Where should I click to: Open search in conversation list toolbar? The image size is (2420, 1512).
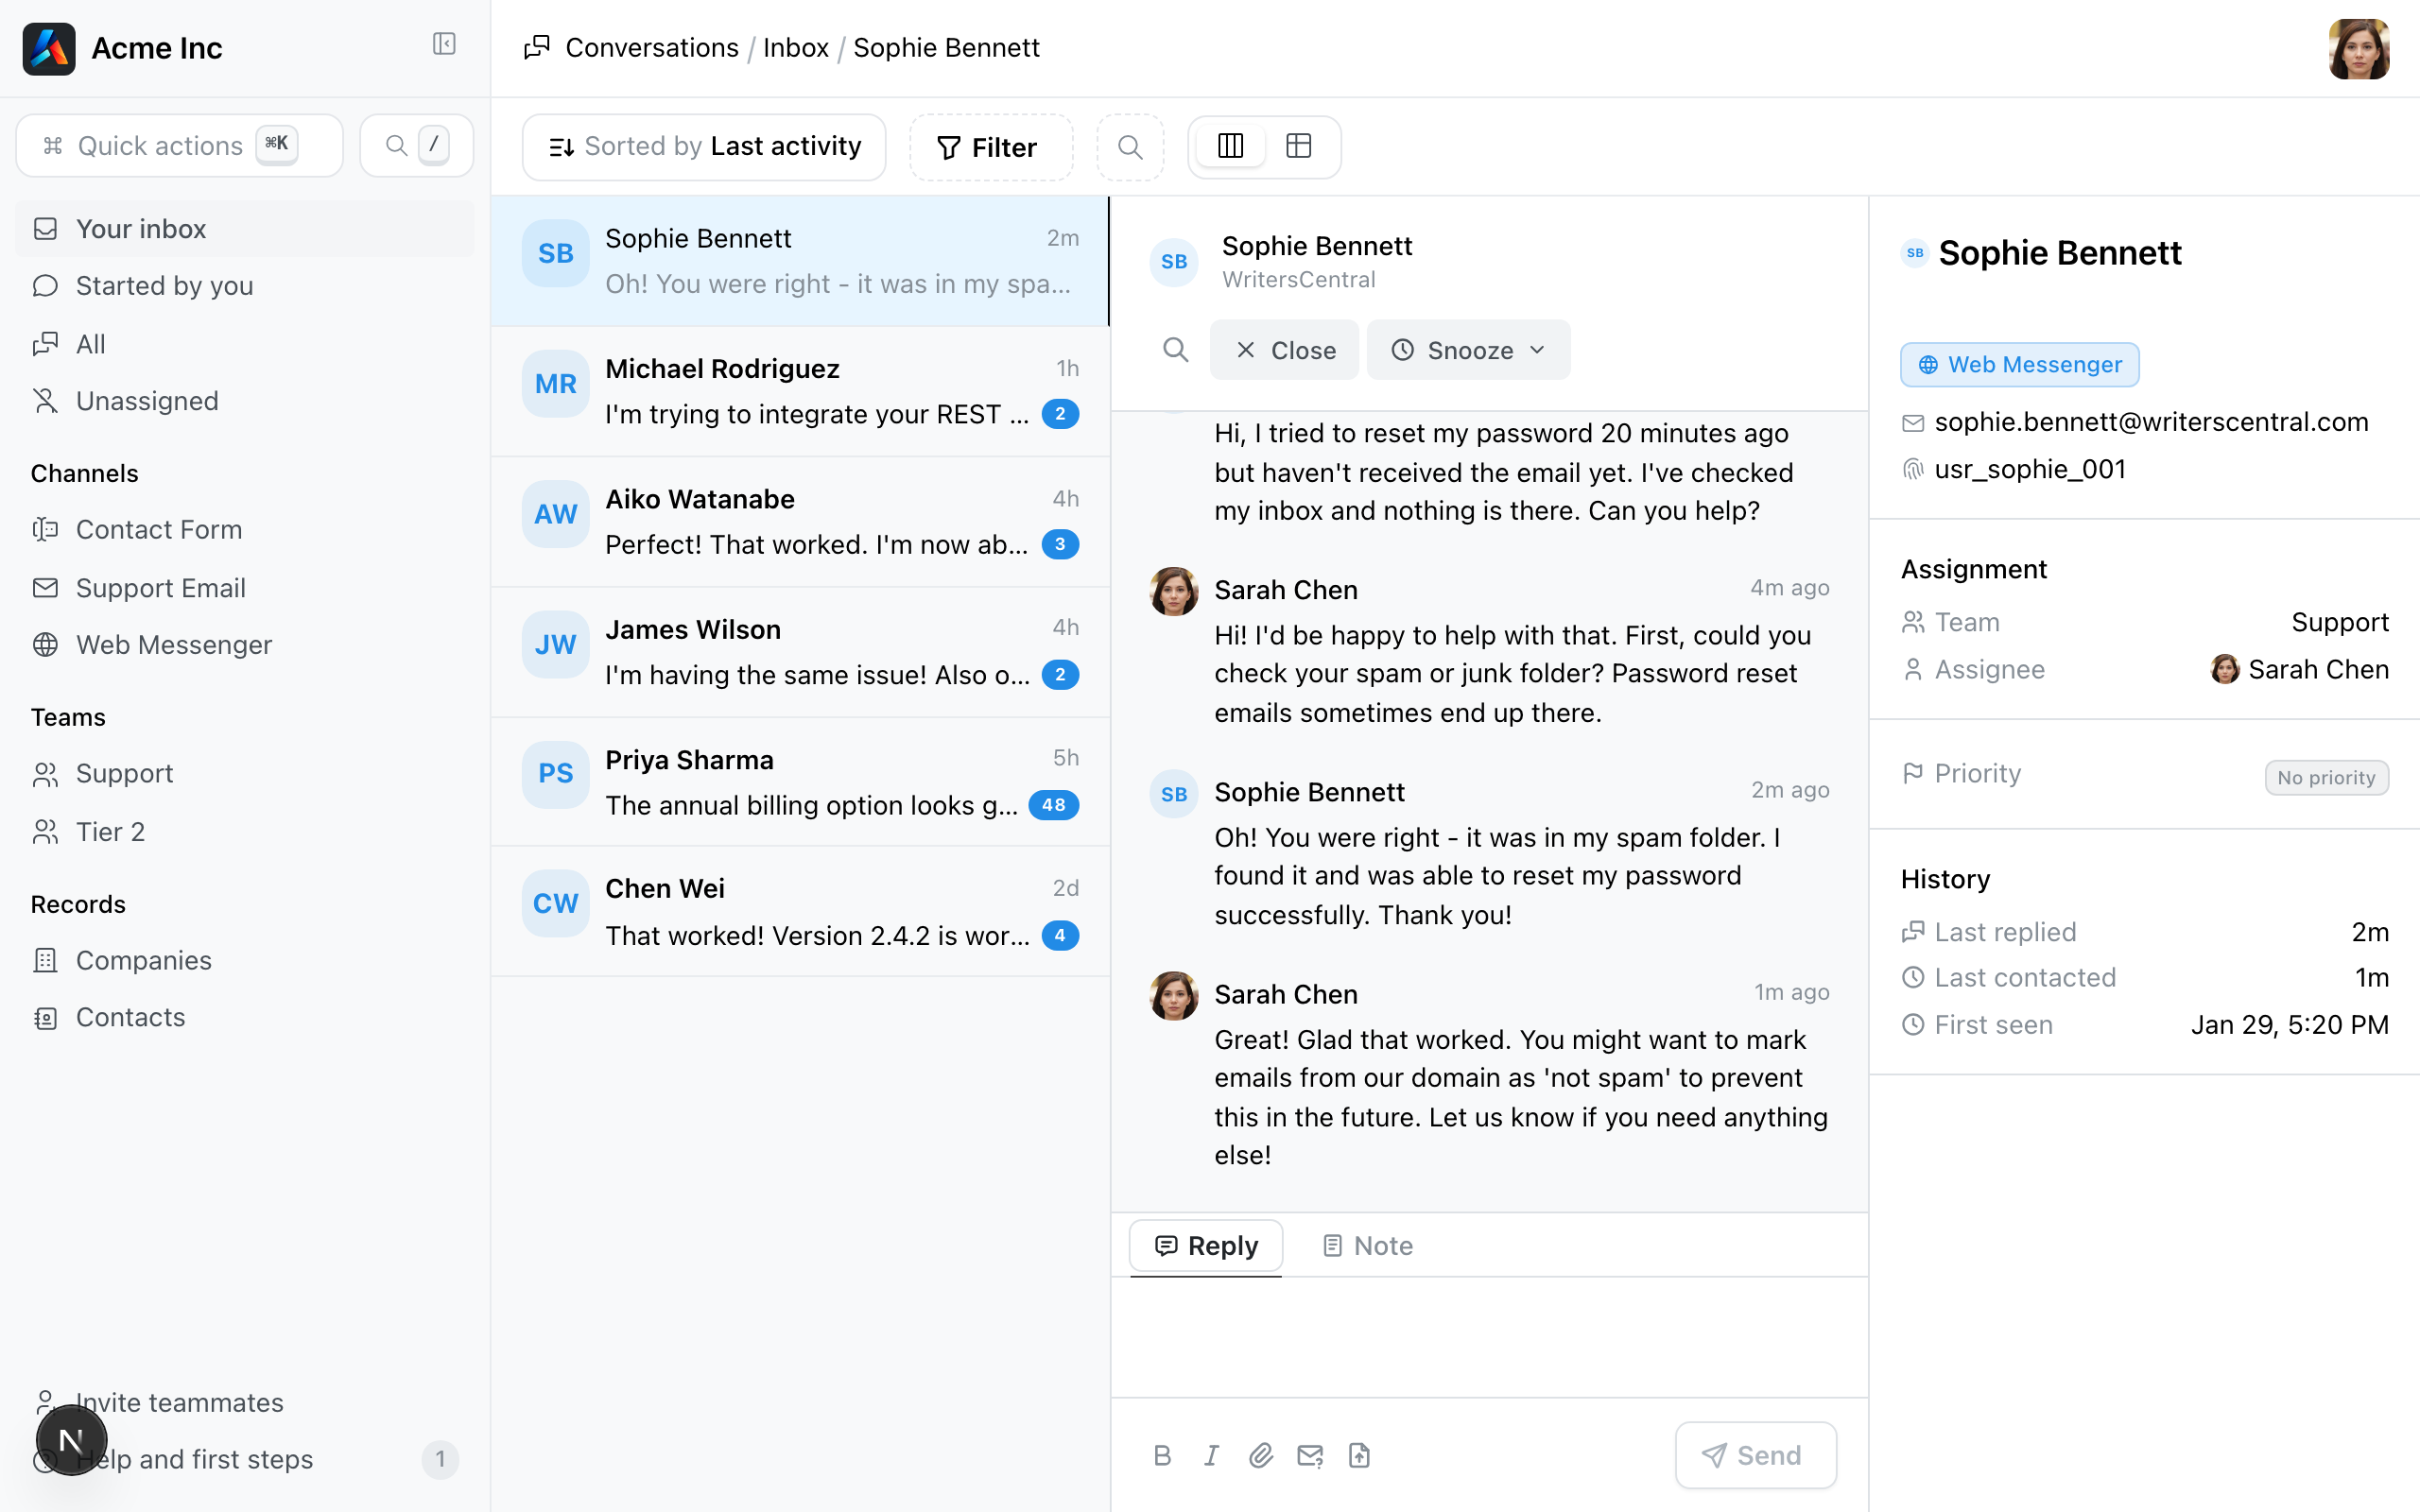[1130, 147]
